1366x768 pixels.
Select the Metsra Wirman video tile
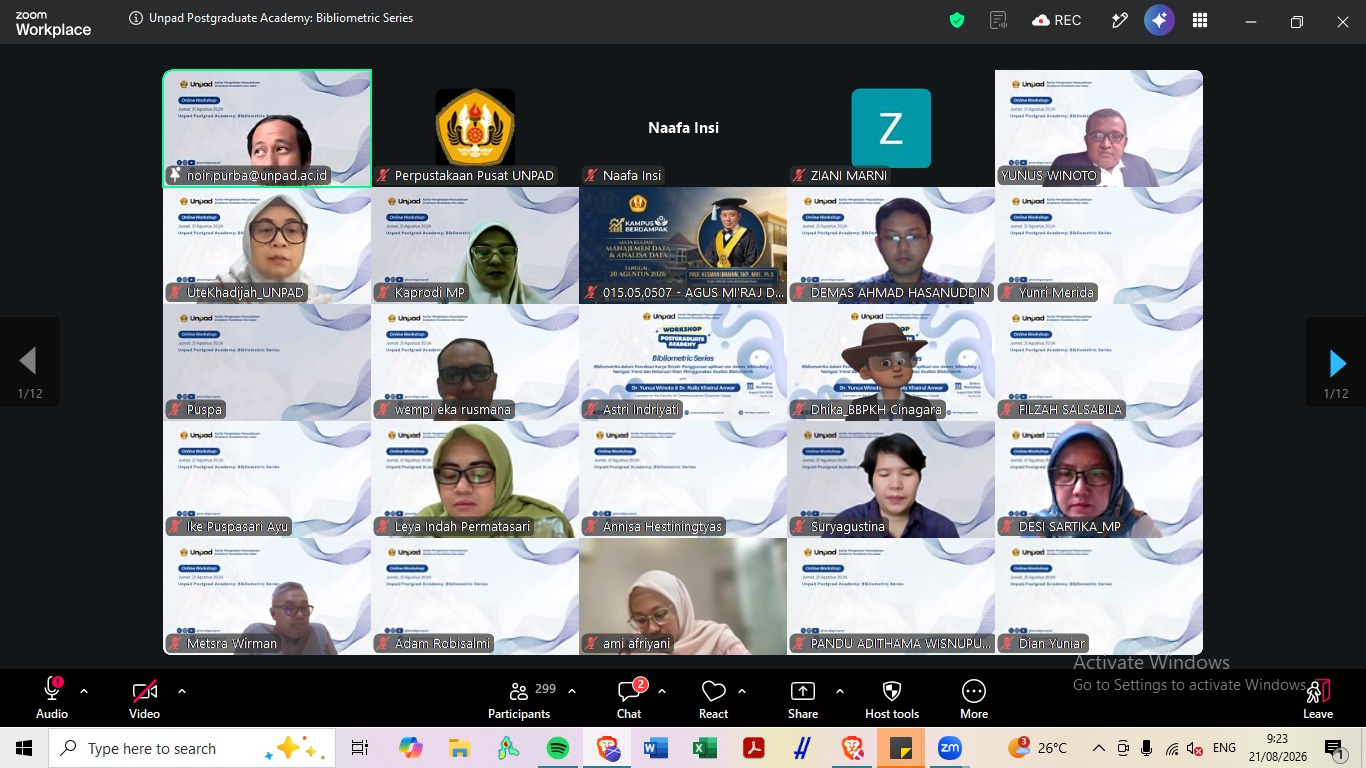tap(267, 597)
